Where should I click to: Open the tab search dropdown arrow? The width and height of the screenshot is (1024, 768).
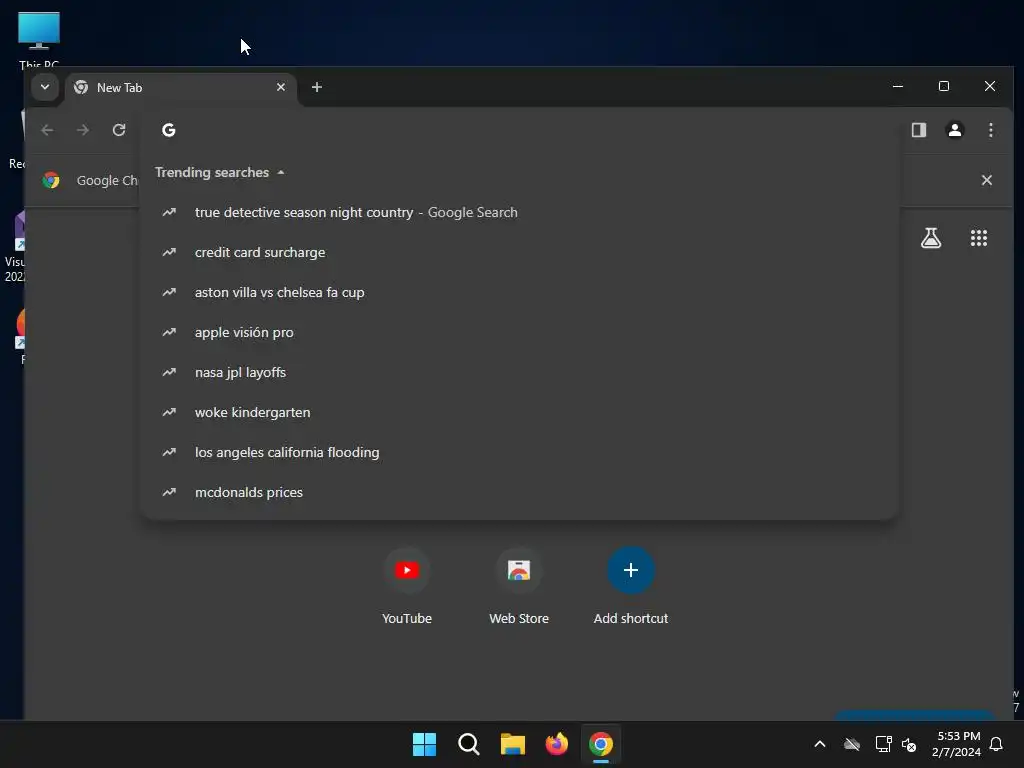[x=45, y=87]
